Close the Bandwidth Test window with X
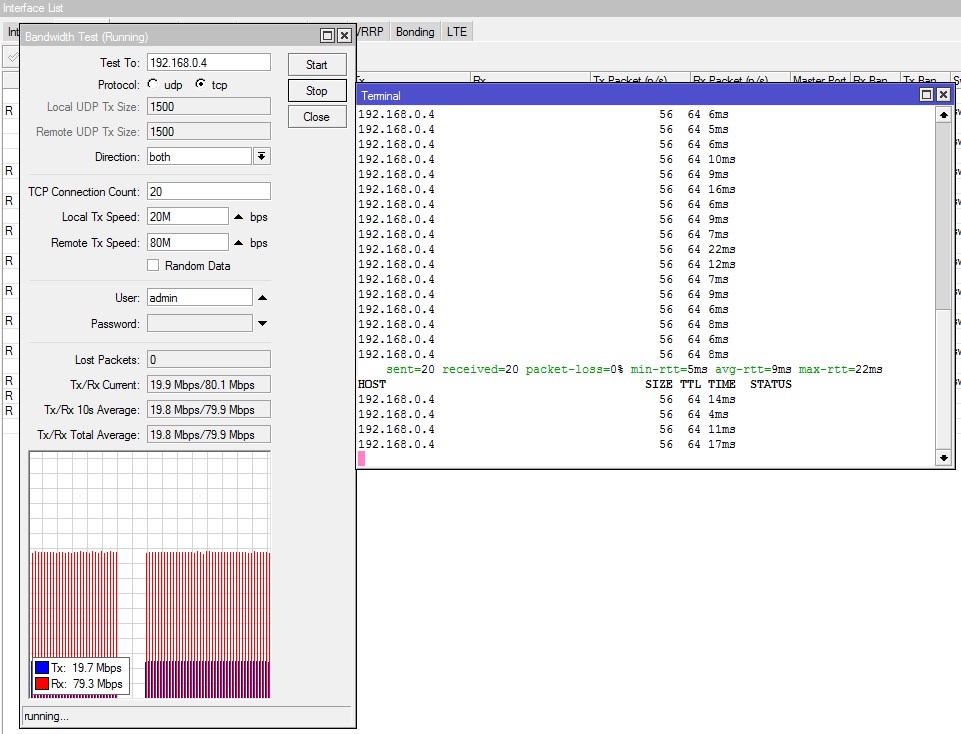This screenshot has width=961, height=734. pyautogui.click(x=343, y=35)
